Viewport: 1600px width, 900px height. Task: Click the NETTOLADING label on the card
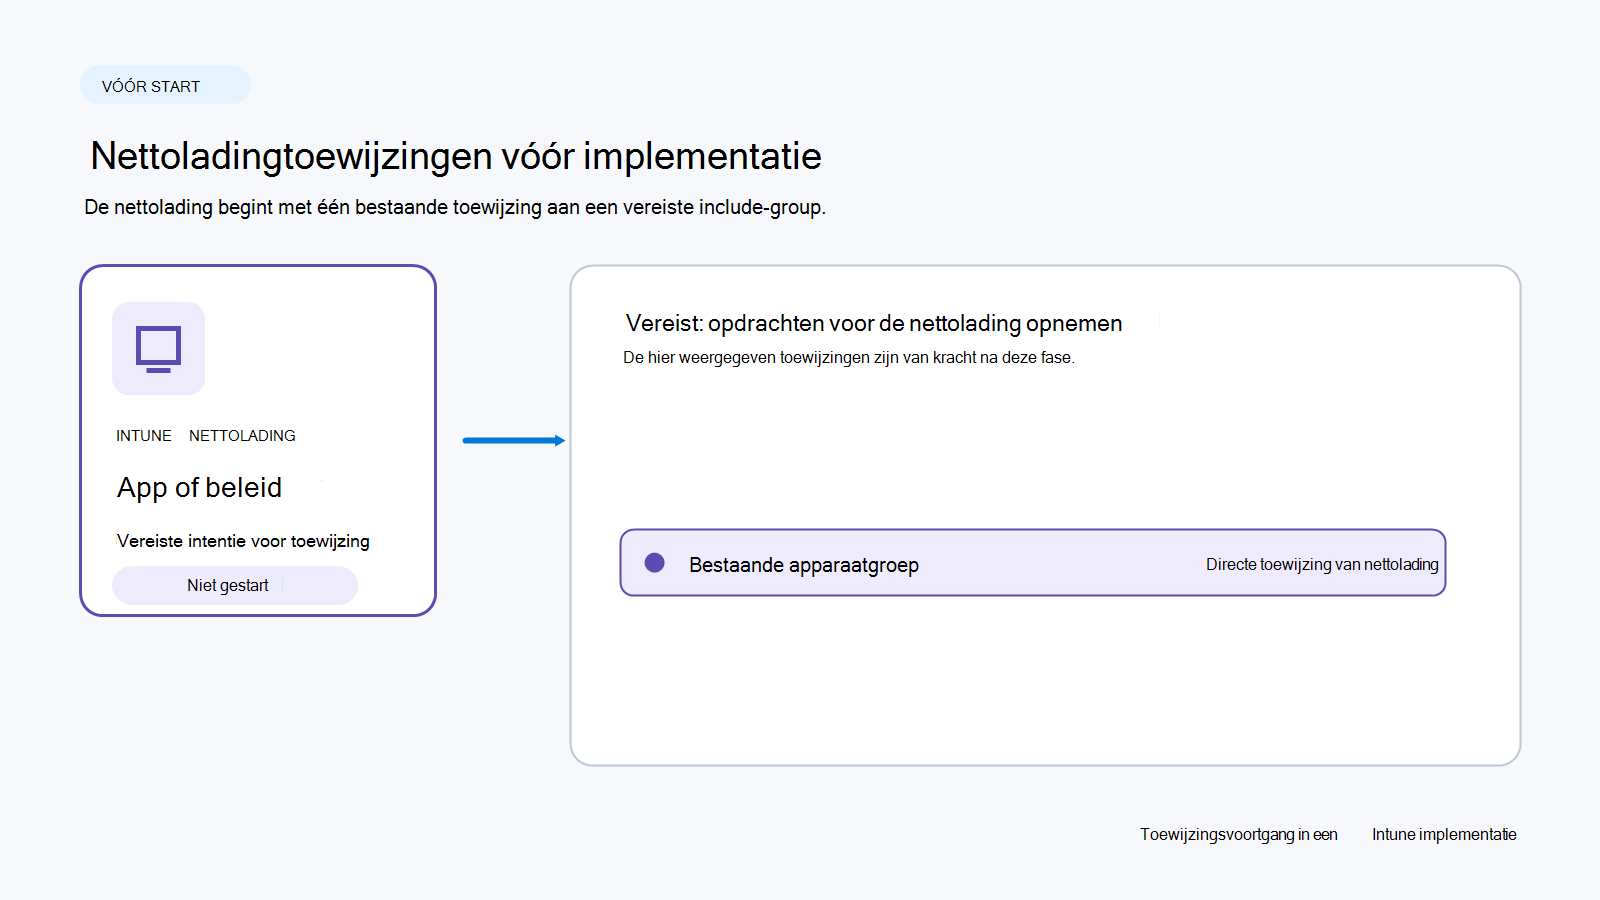pos(242,436)
